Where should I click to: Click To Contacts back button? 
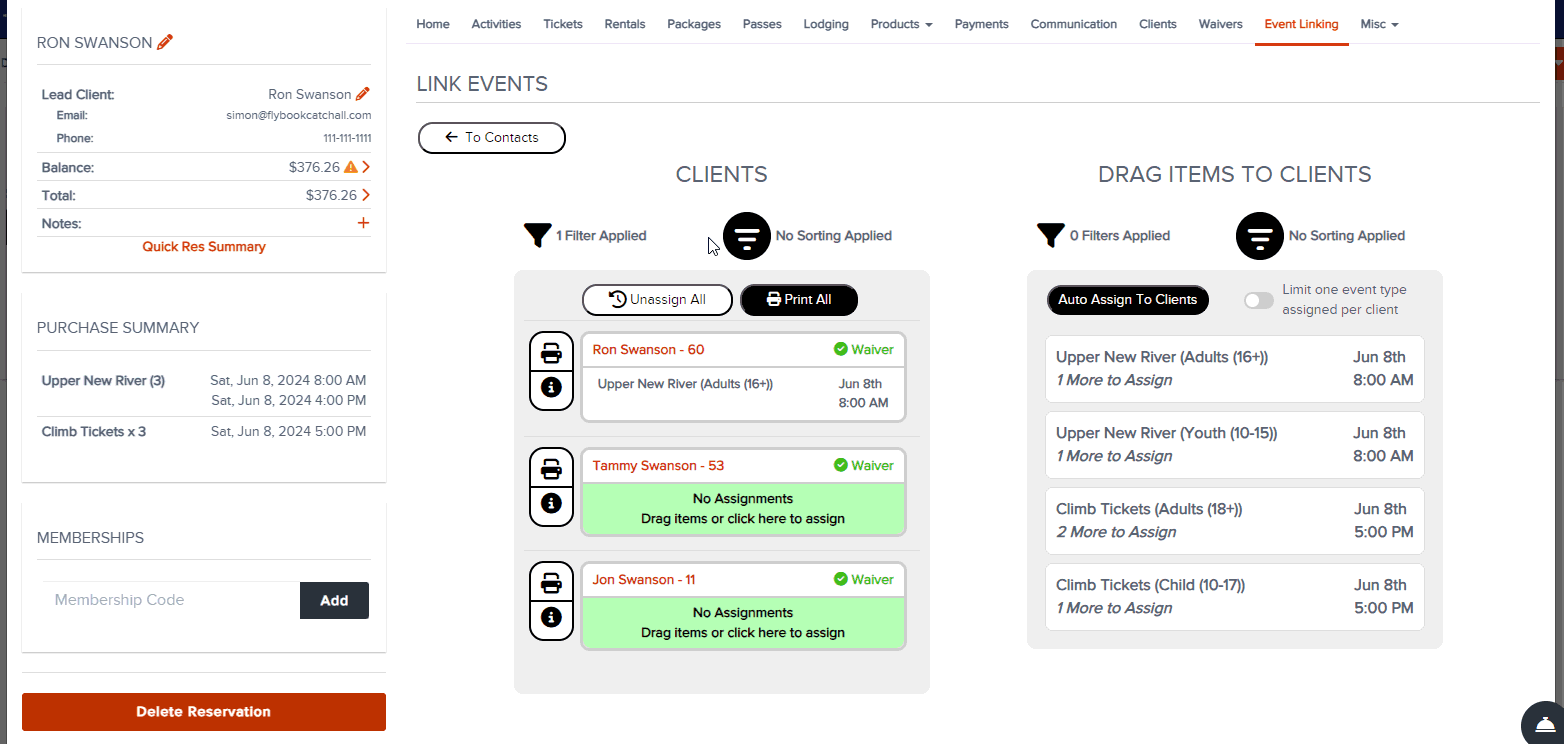pos(492,138)
